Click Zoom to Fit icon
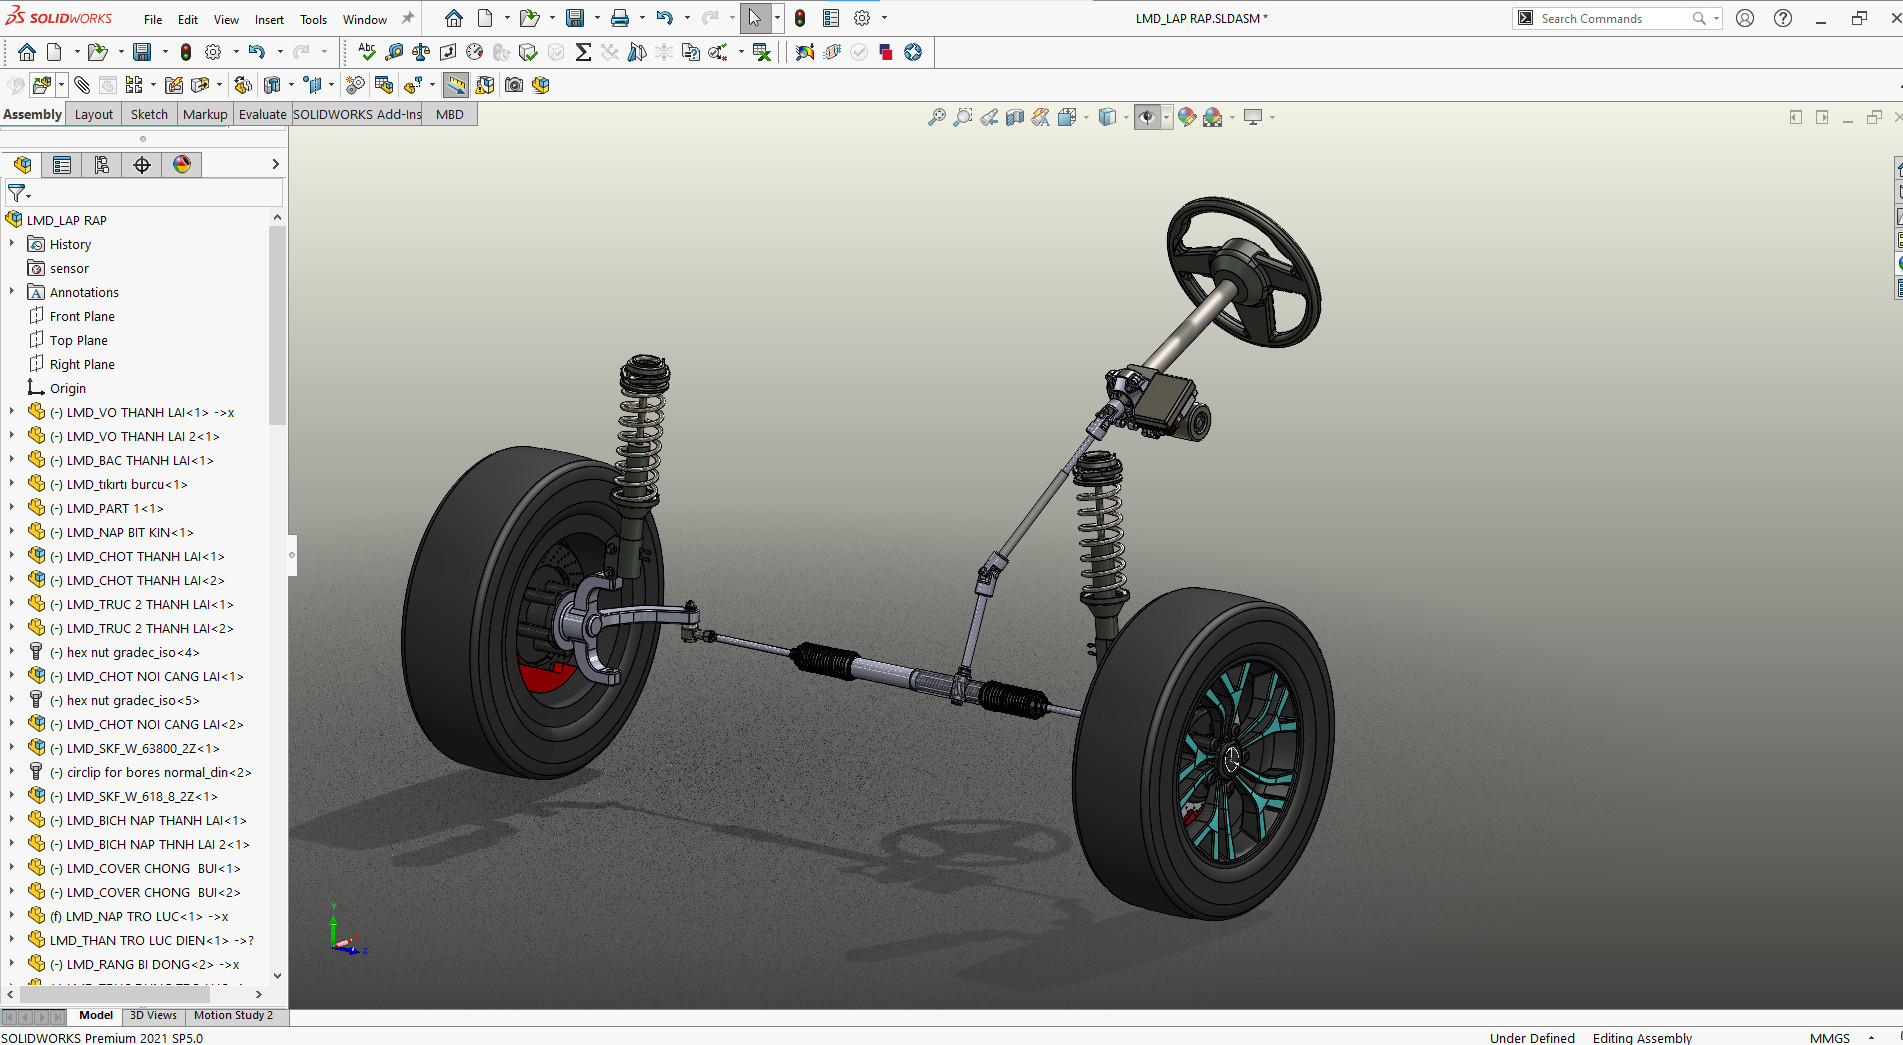1903x1045 pixels. [x=937, y=117]
